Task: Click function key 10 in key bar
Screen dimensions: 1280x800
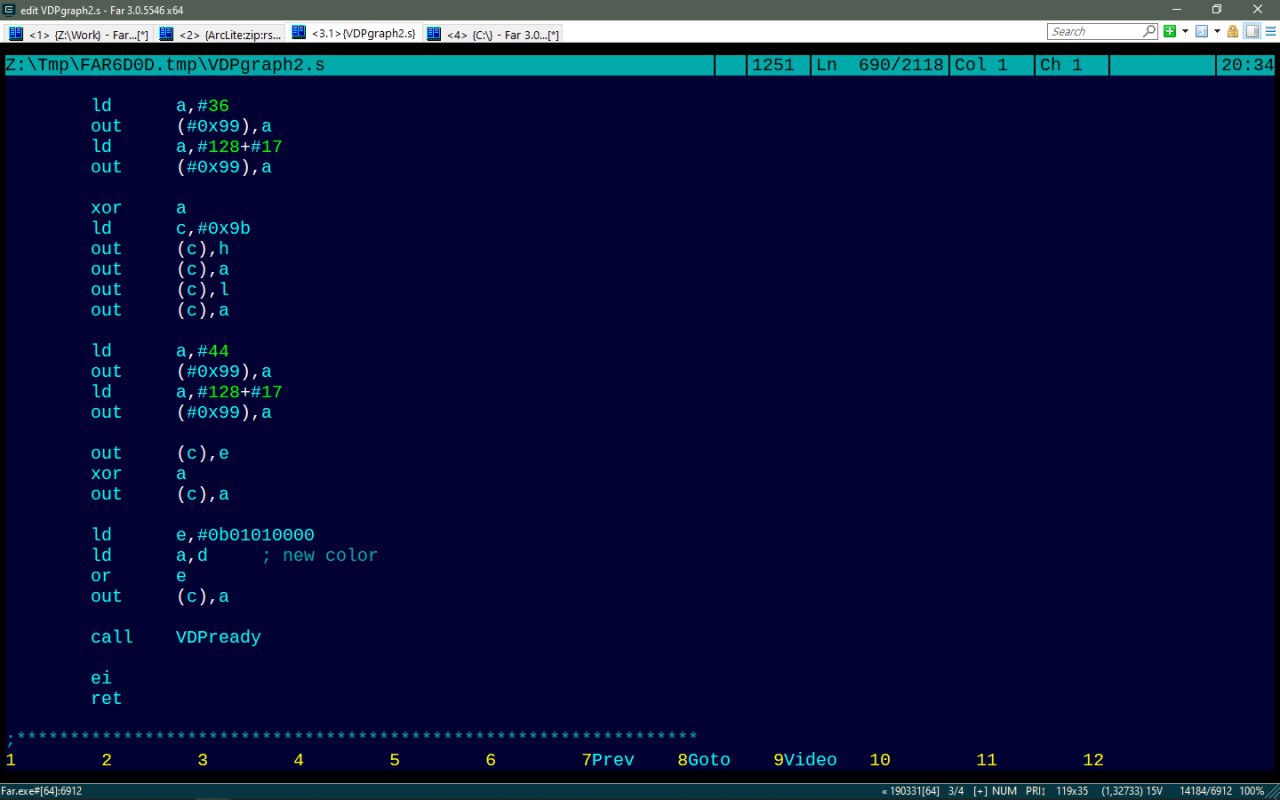Action: [x=880, y=760]
